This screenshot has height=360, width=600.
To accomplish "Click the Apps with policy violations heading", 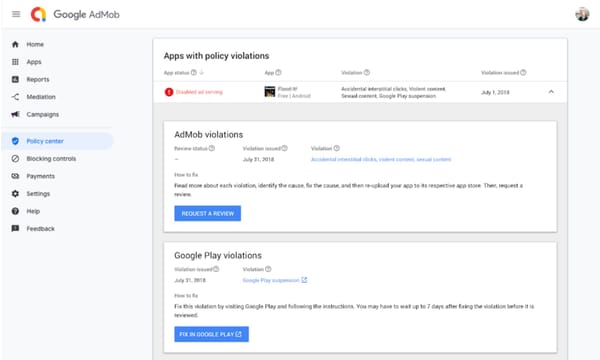I will pyautogui.click(x=216, y=56).
